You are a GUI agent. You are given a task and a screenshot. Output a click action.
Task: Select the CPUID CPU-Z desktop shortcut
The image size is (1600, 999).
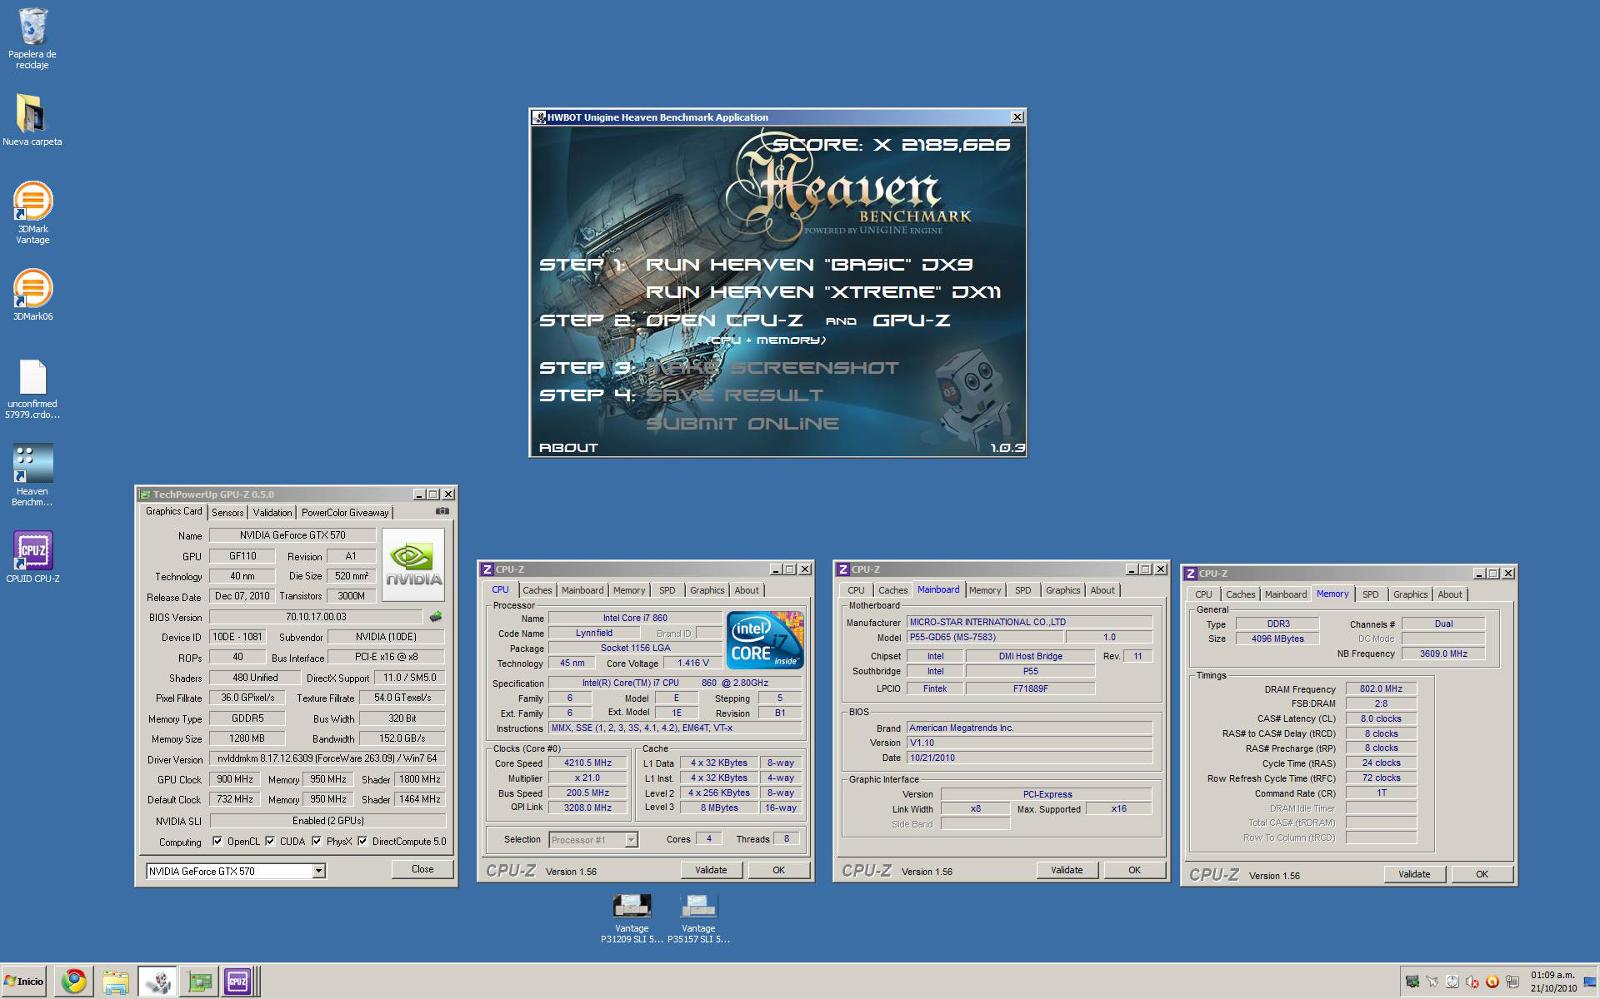coord(32,557)
